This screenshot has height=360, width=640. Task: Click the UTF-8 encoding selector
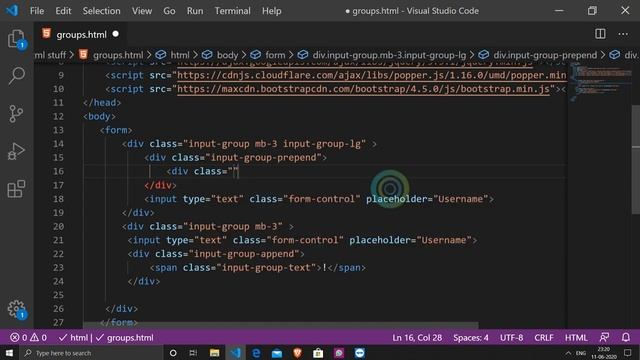(x=511, y=338)
